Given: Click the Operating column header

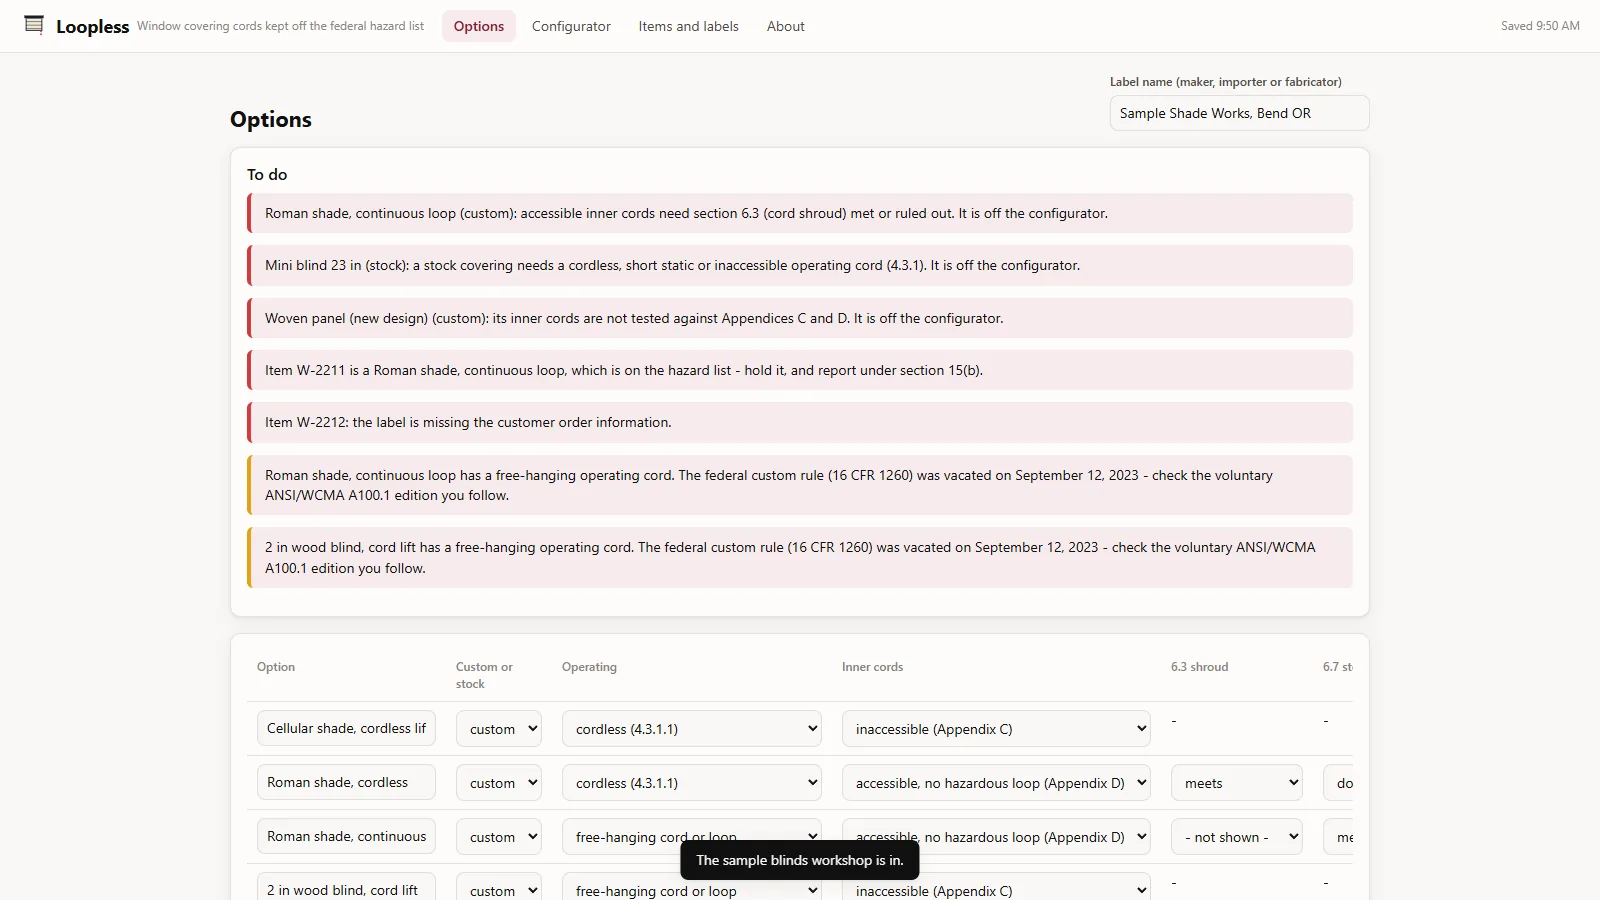Looking at the screenshot, I should coord(589,667).
